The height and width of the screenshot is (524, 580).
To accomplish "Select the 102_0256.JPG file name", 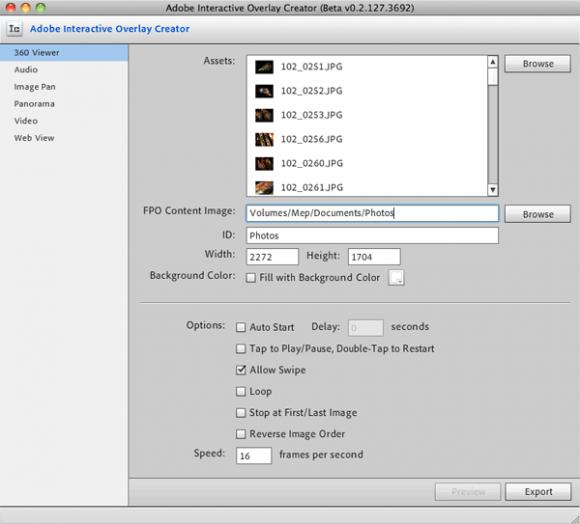I will 312,139.
